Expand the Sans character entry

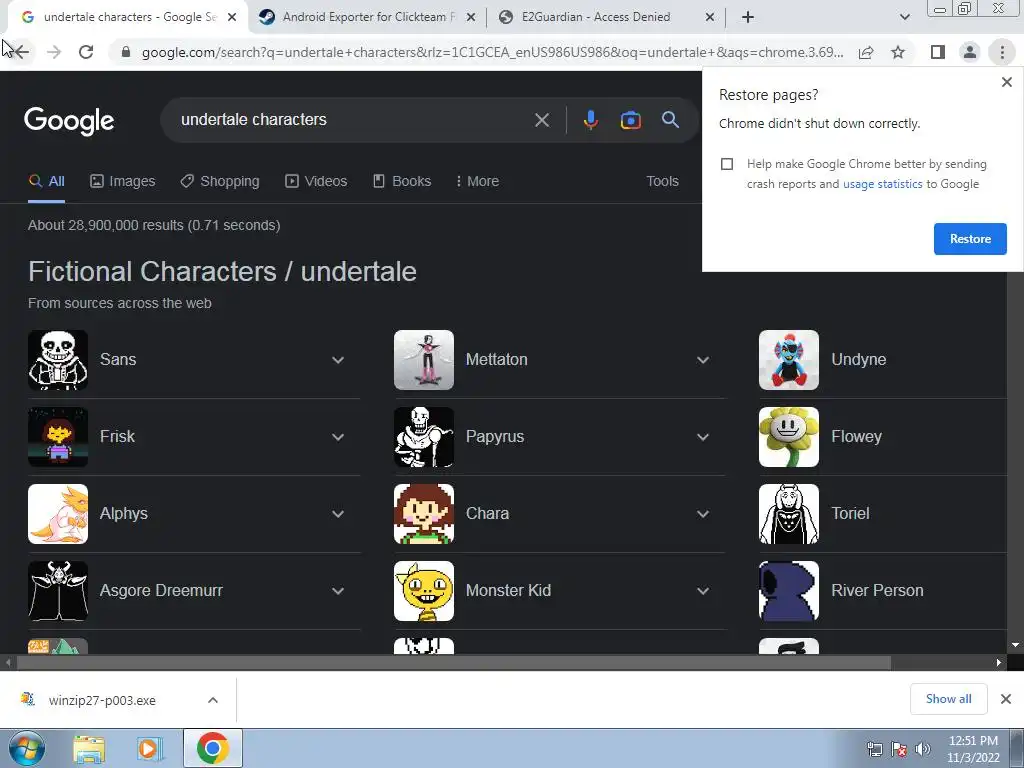(338, 360)
